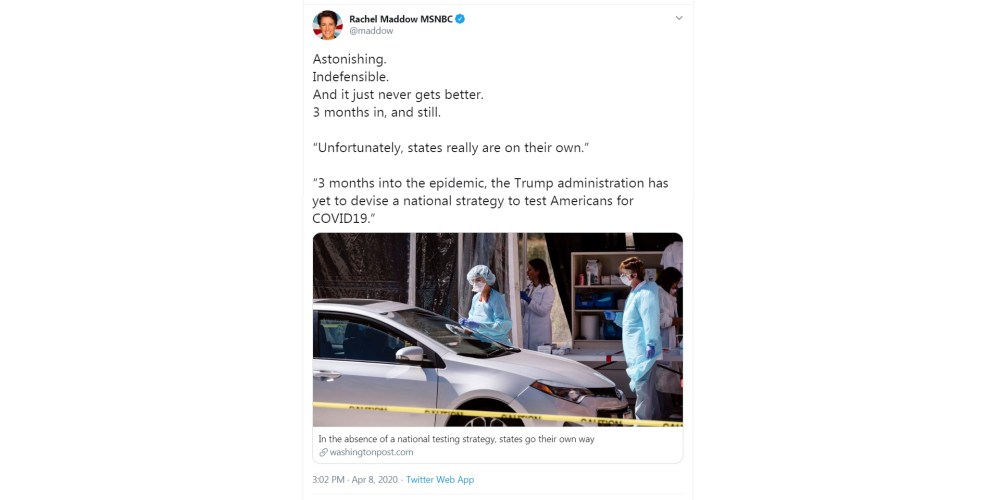This screenshot has width=1000, height=500.
Task: Open the Twitter Web App source link
Action: (x=440, y=480)
